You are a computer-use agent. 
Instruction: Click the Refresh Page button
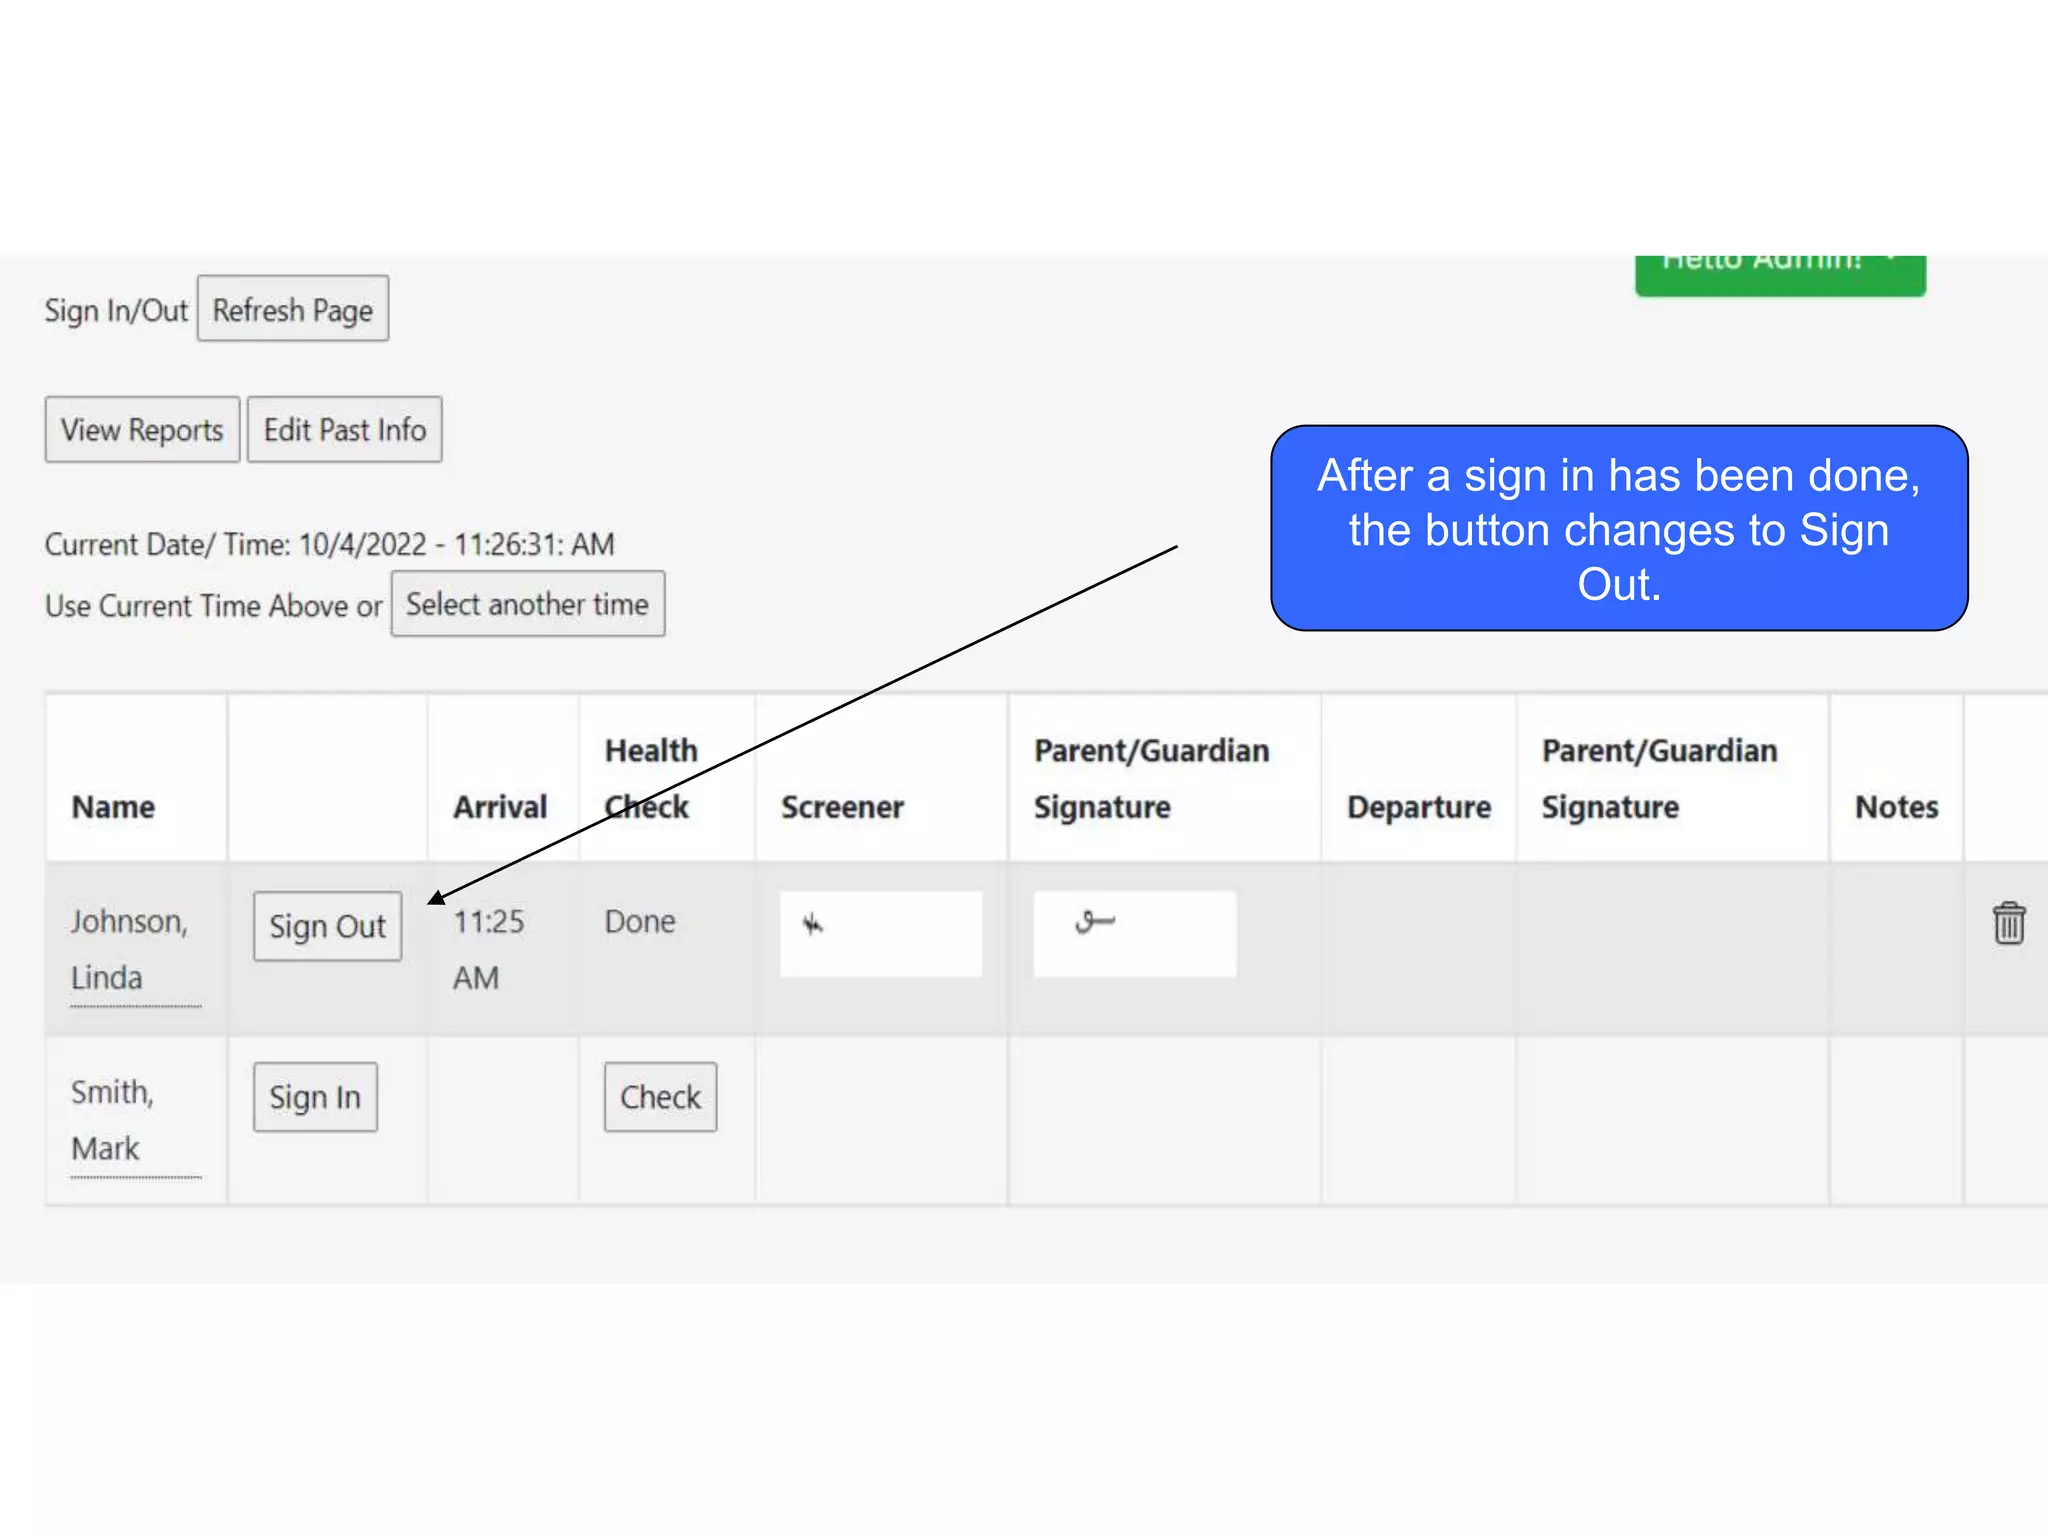click(x=292, y=309)
